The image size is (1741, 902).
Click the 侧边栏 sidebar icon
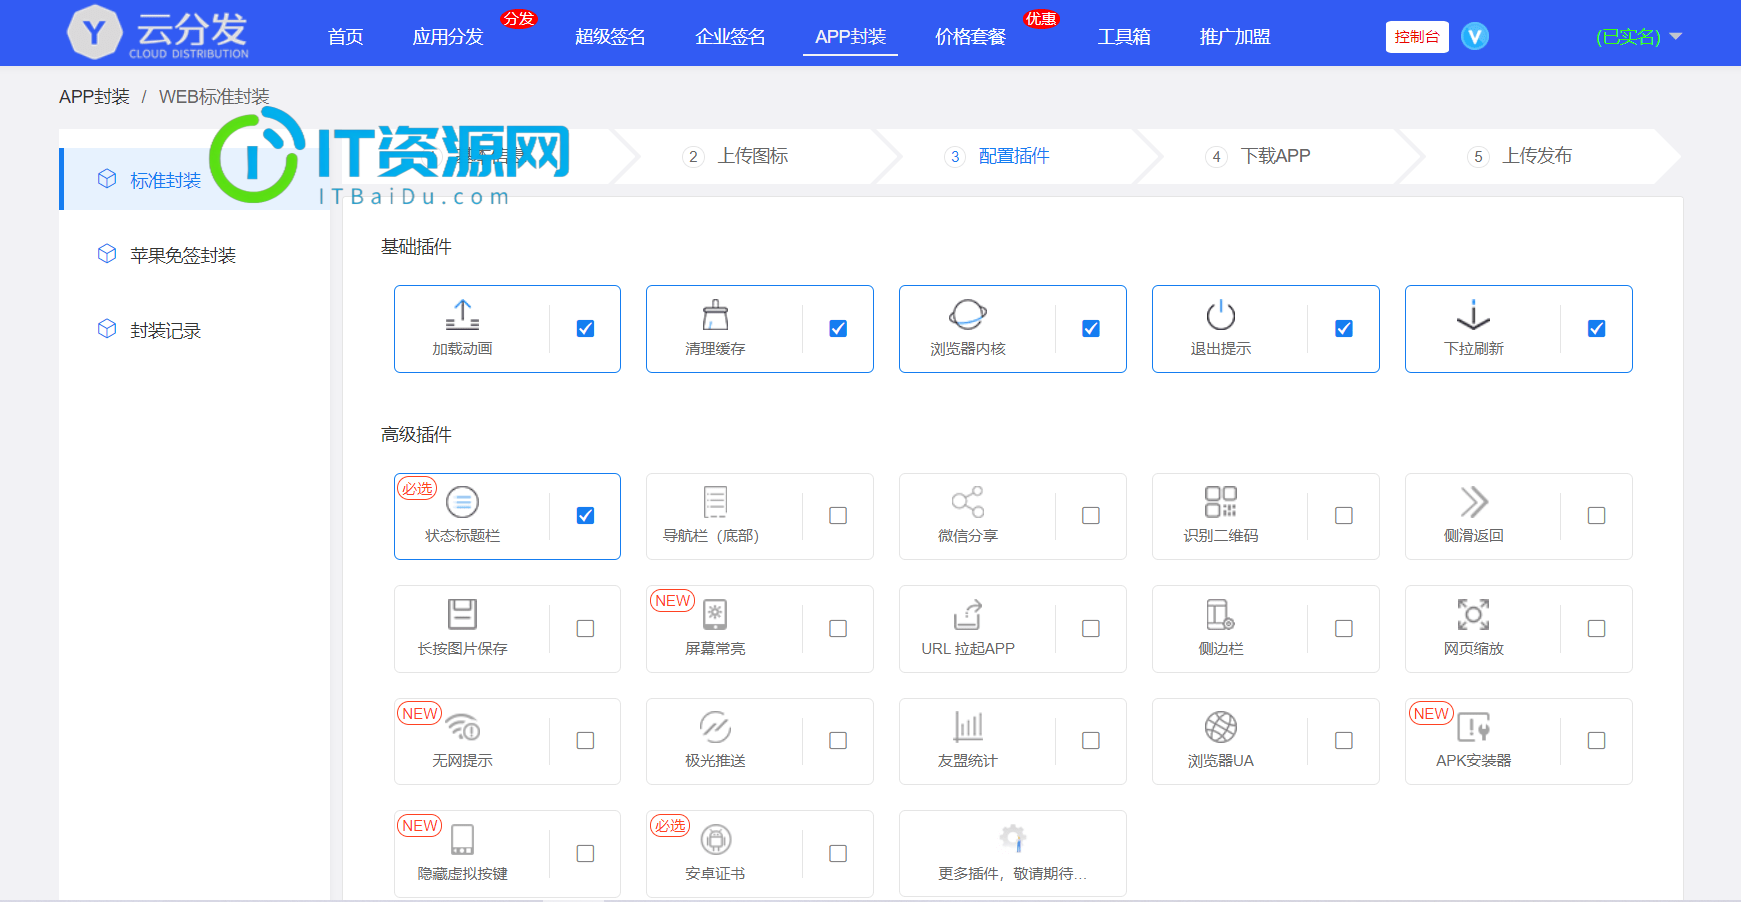(1221, 614)
